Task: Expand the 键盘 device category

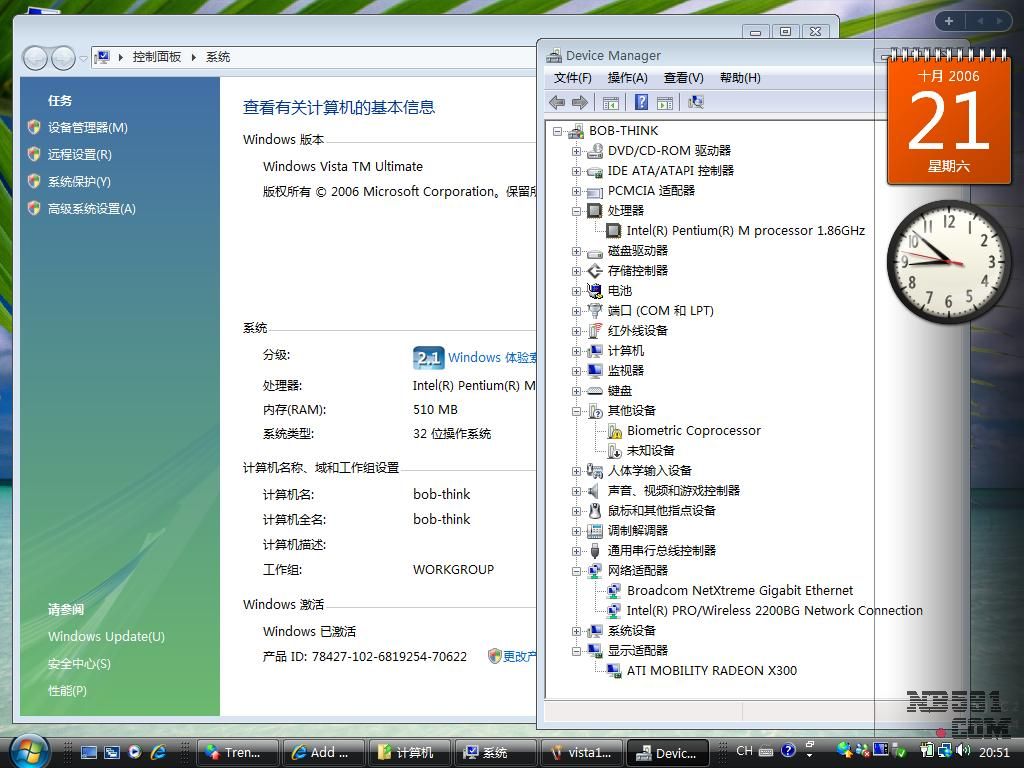Action: coord(576,391)
